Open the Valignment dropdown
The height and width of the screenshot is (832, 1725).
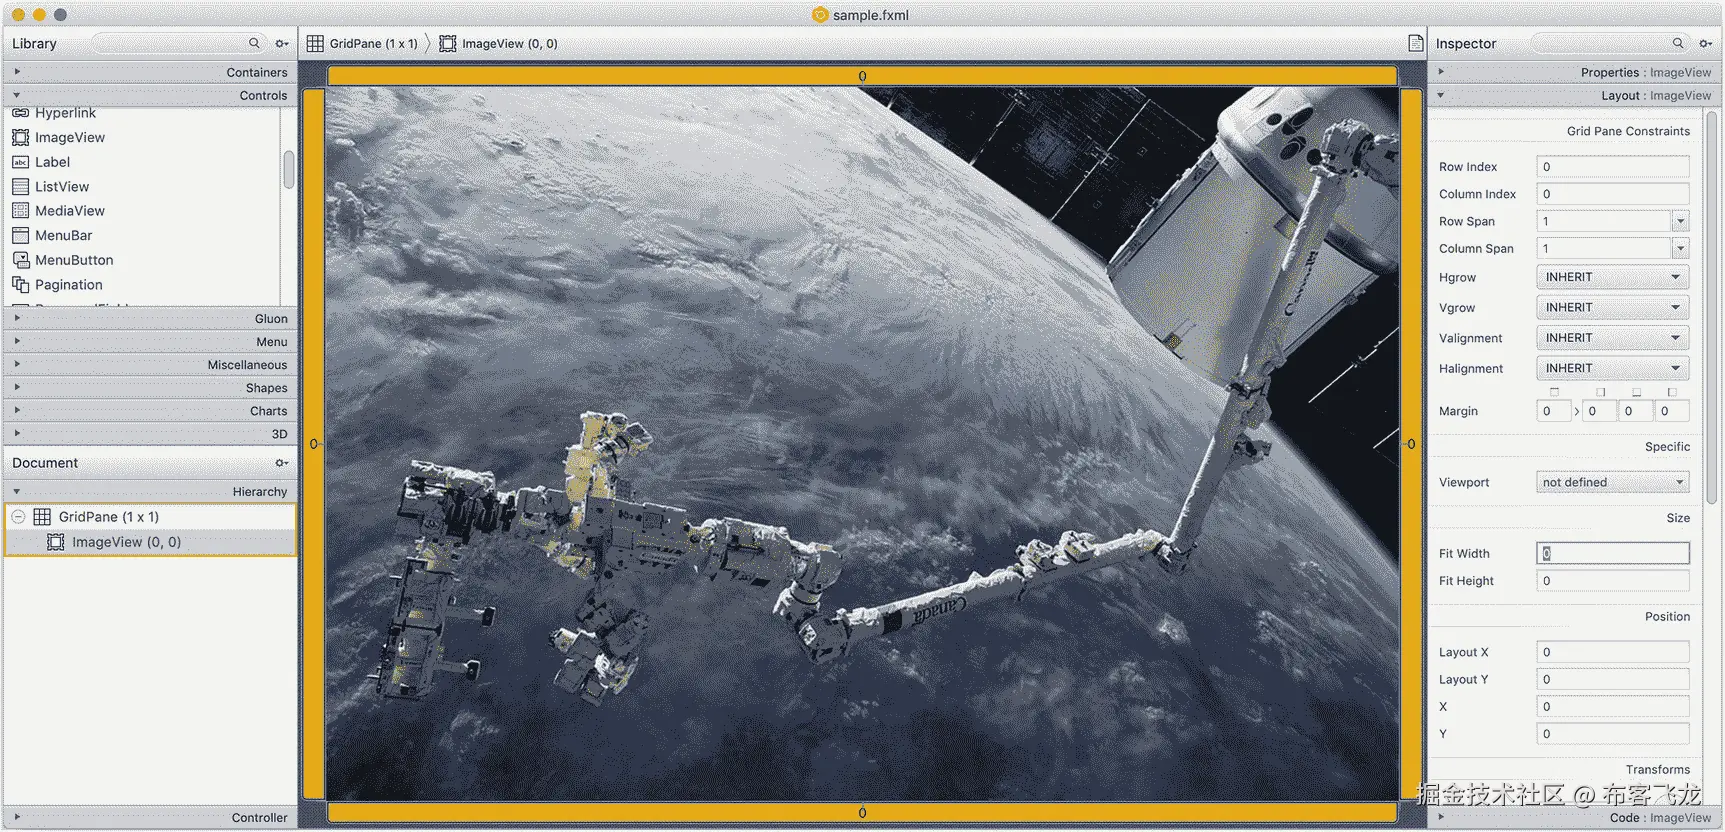pos(1613,338)
